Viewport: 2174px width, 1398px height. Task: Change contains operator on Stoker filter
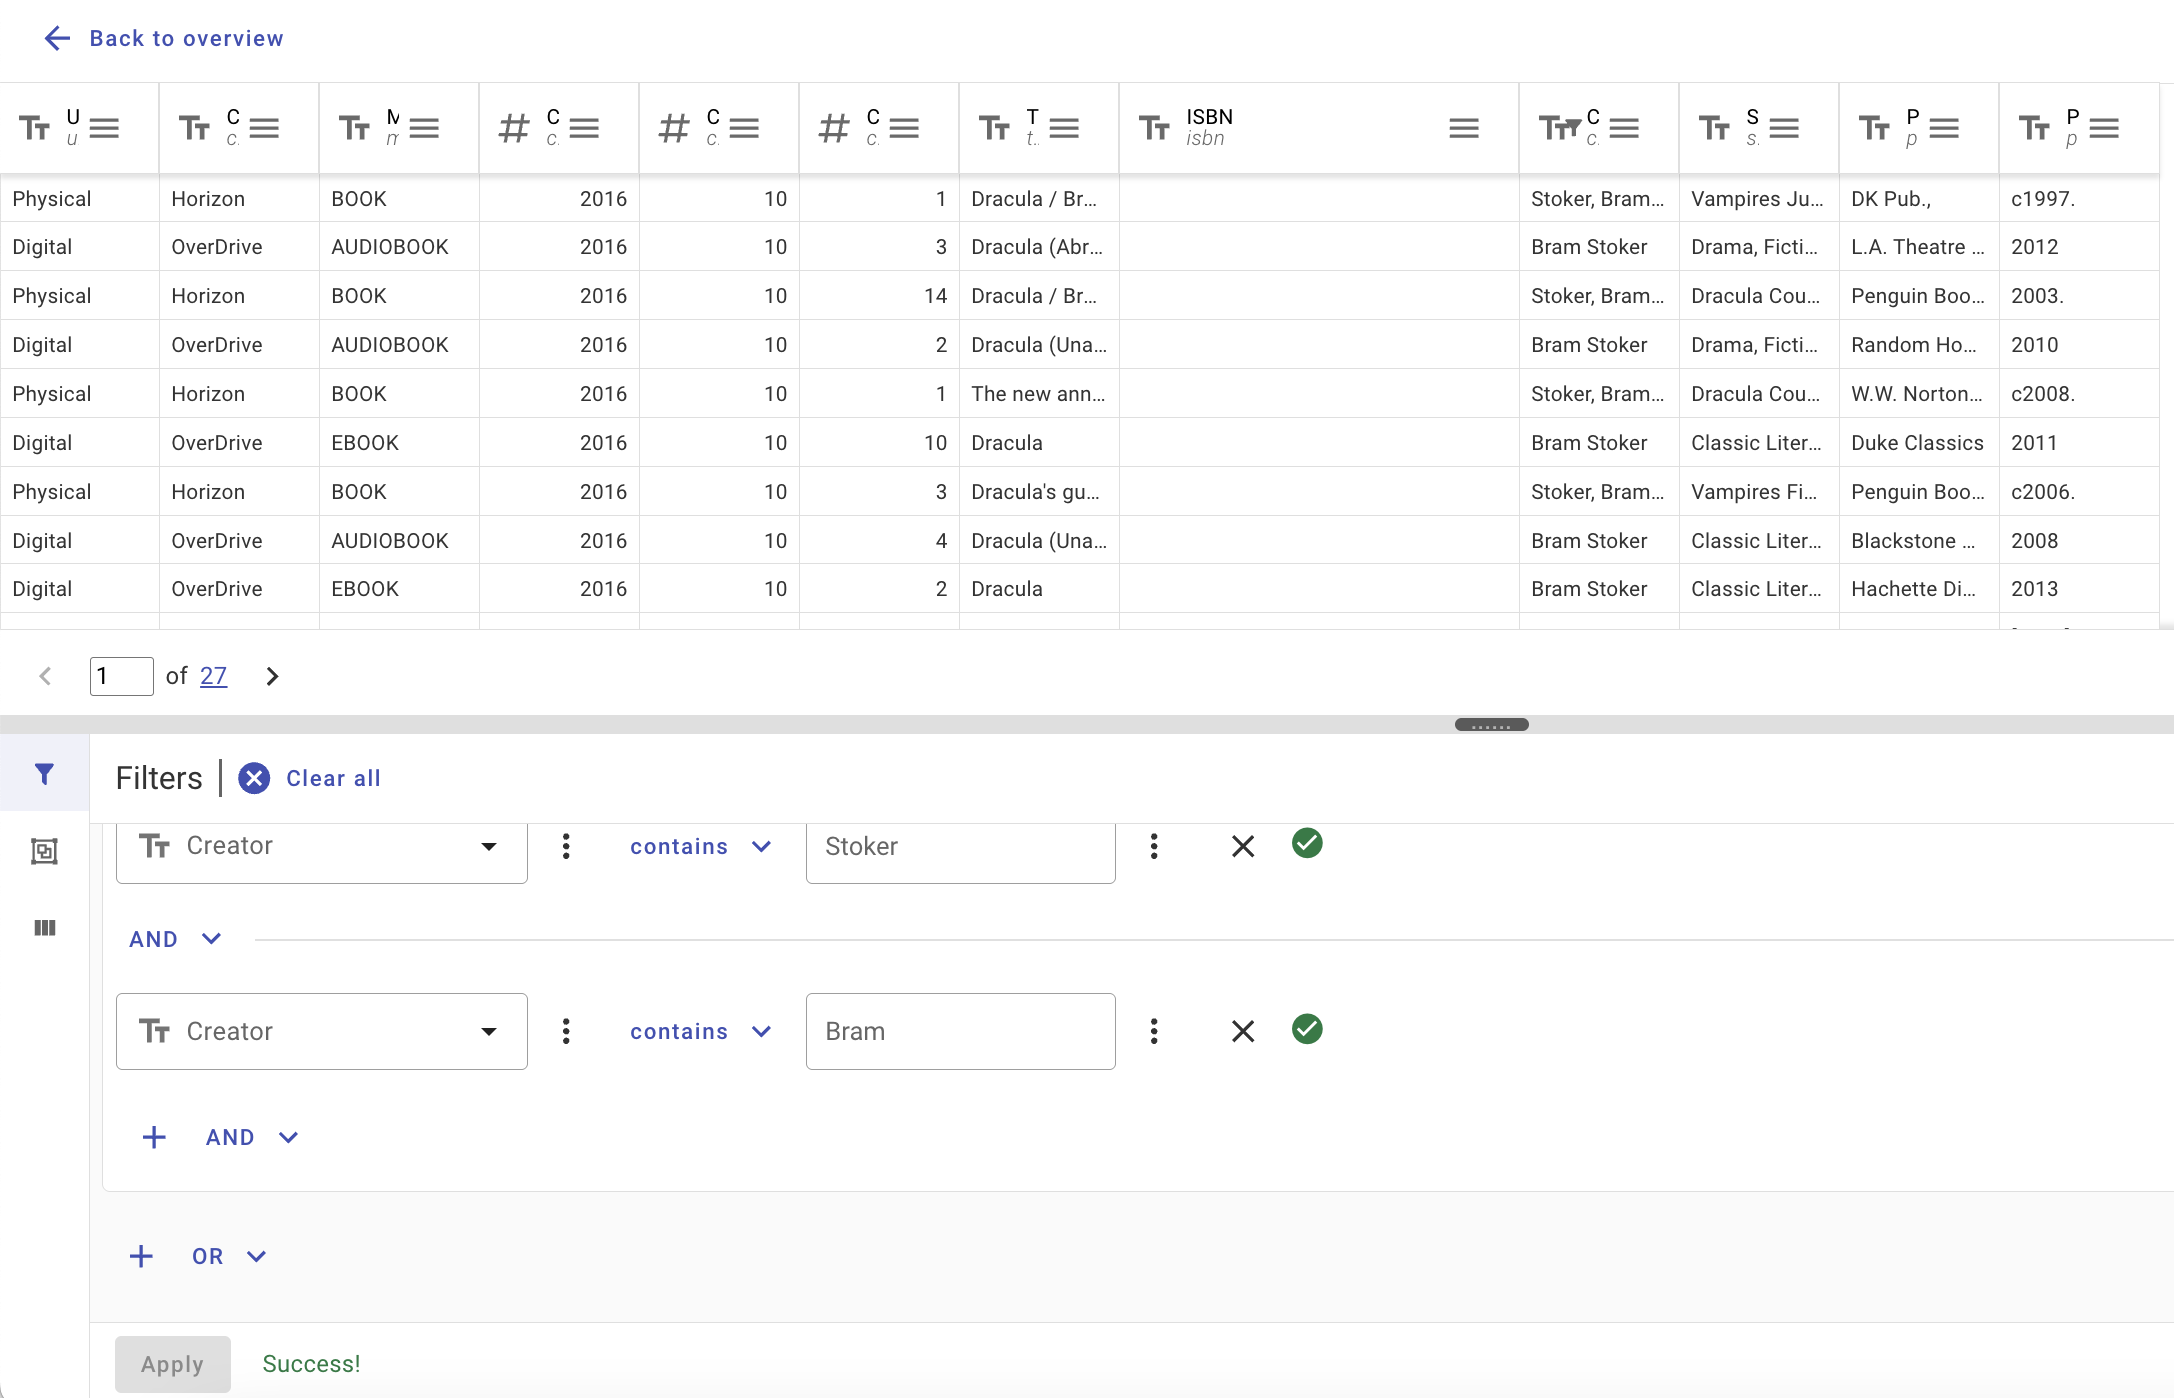[700, 847]
